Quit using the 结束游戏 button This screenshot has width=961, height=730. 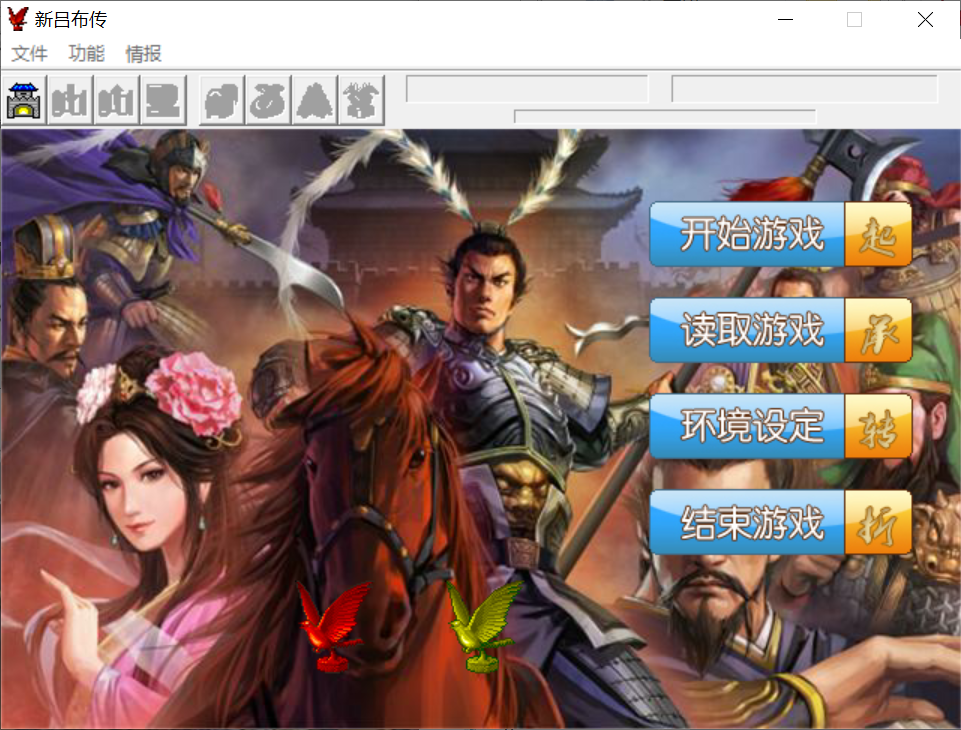pyautogui.click(x=780, y=523)
